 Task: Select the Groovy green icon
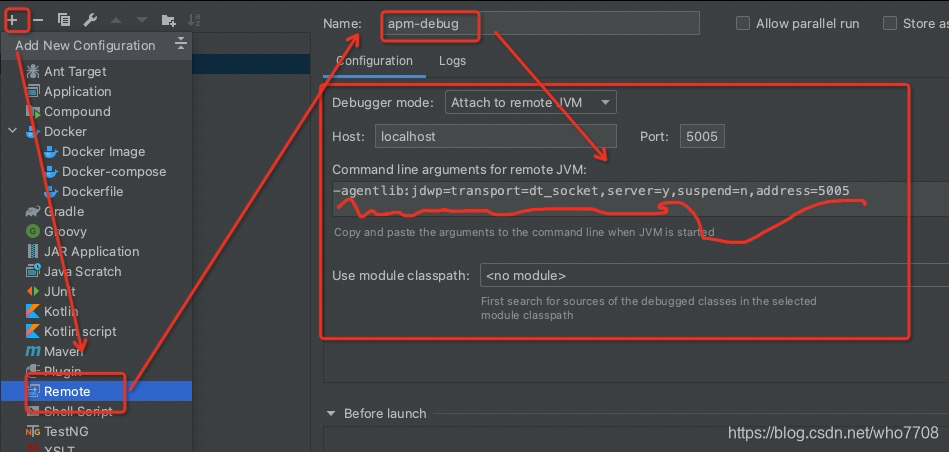point(33,231)
